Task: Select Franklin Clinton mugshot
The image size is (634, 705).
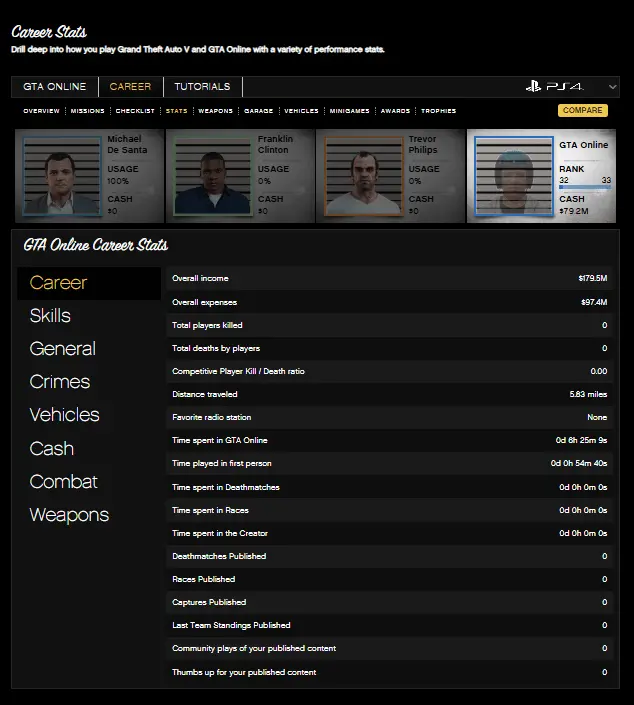Action: [212, 176]
